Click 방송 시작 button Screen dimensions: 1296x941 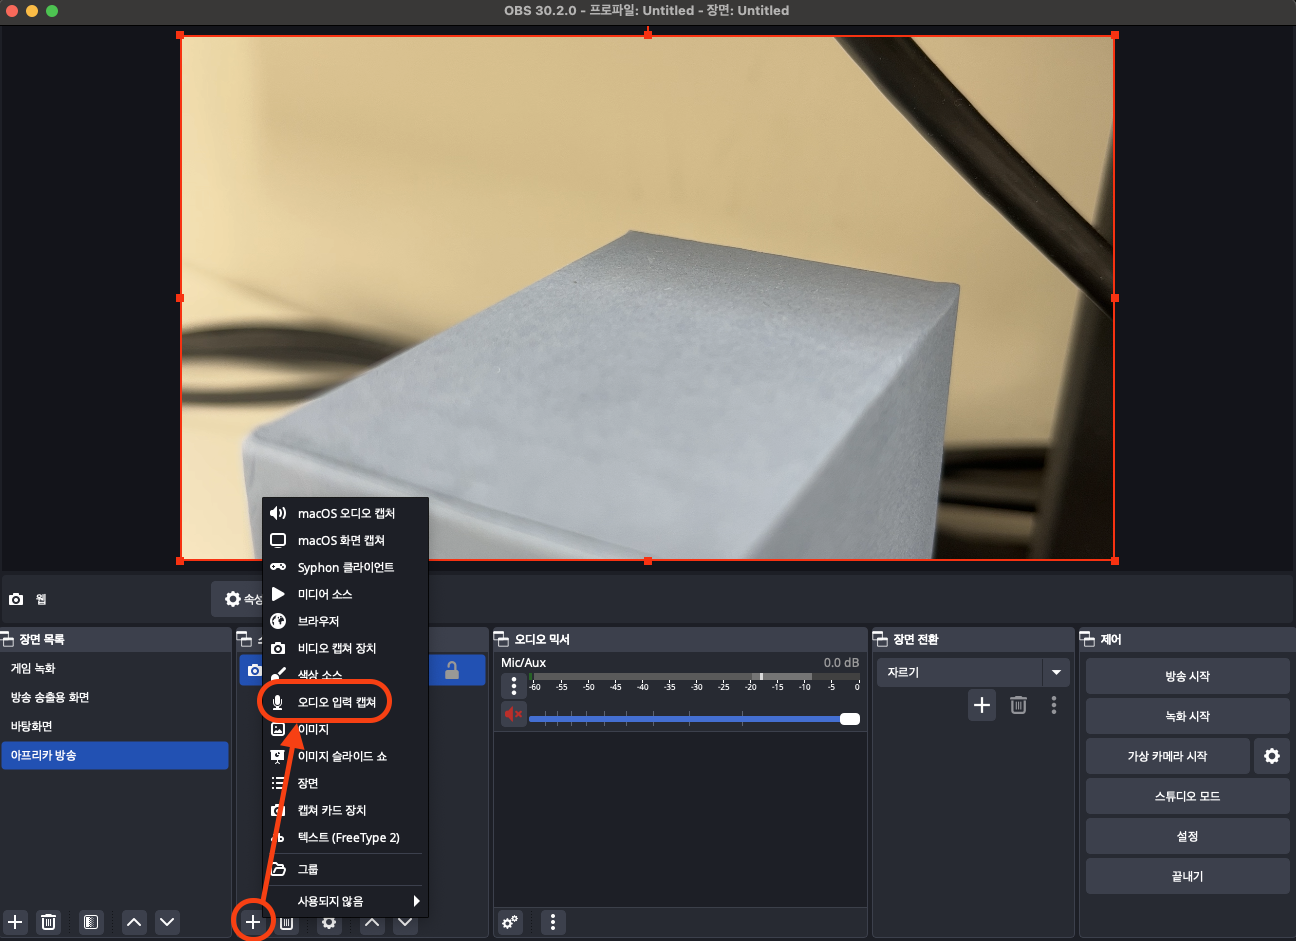coord(1187,676)
